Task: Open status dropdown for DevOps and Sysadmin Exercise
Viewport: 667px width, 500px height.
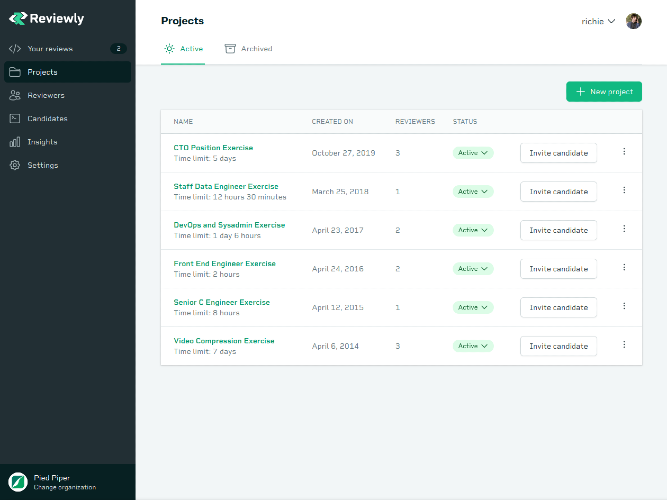Action: [x=473, y=230]
